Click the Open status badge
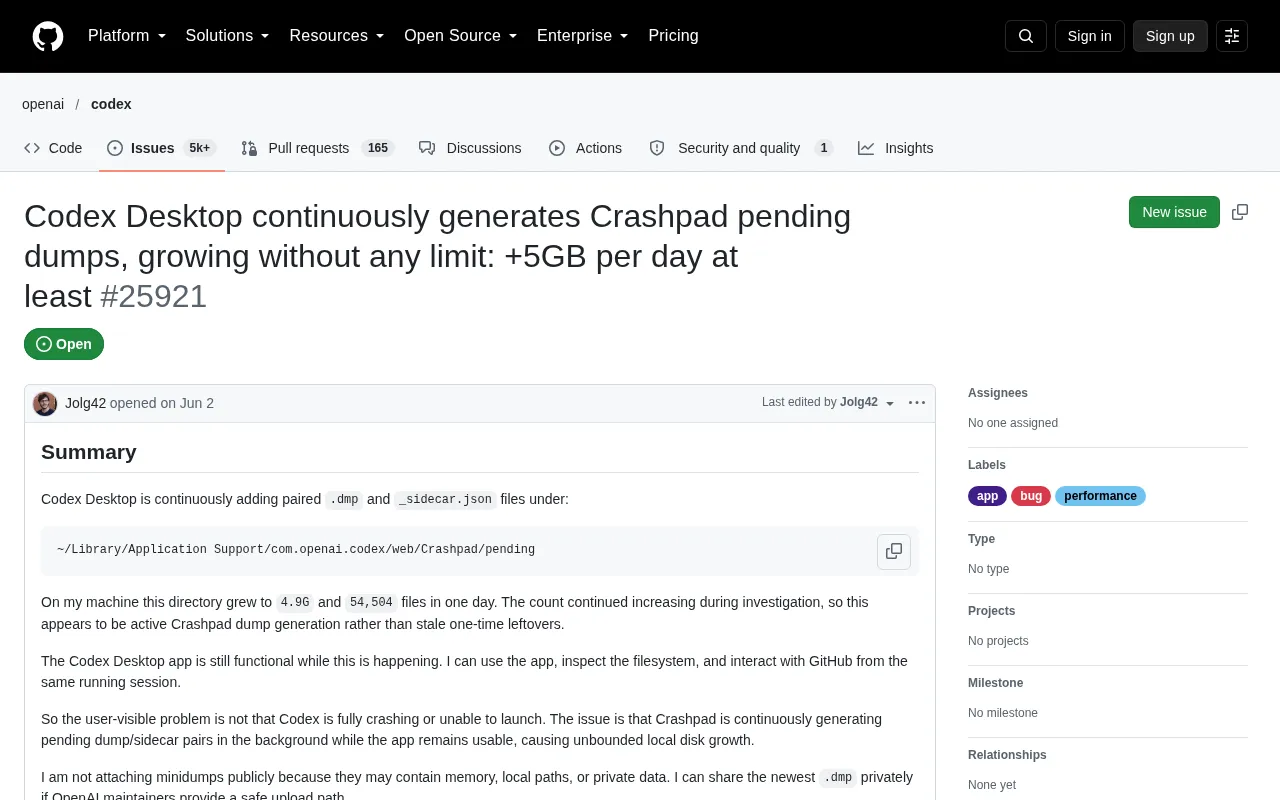This screenshot has width=1280, height=800. 64,344
